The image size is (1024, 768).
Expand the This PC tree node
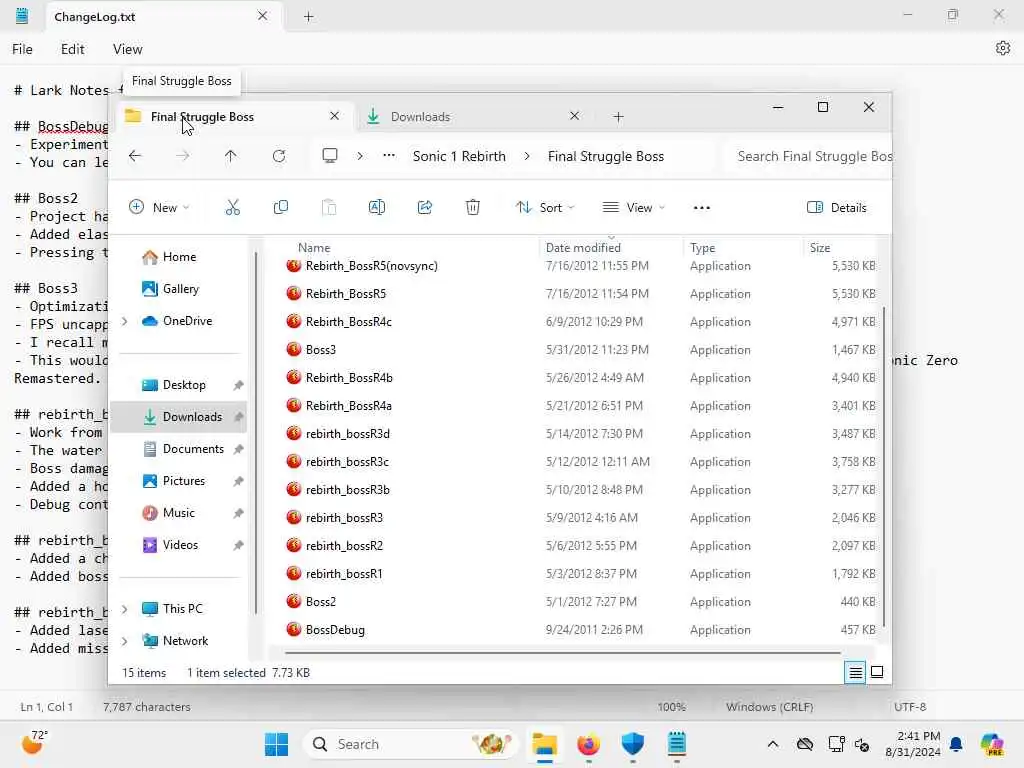coord(125,609)
